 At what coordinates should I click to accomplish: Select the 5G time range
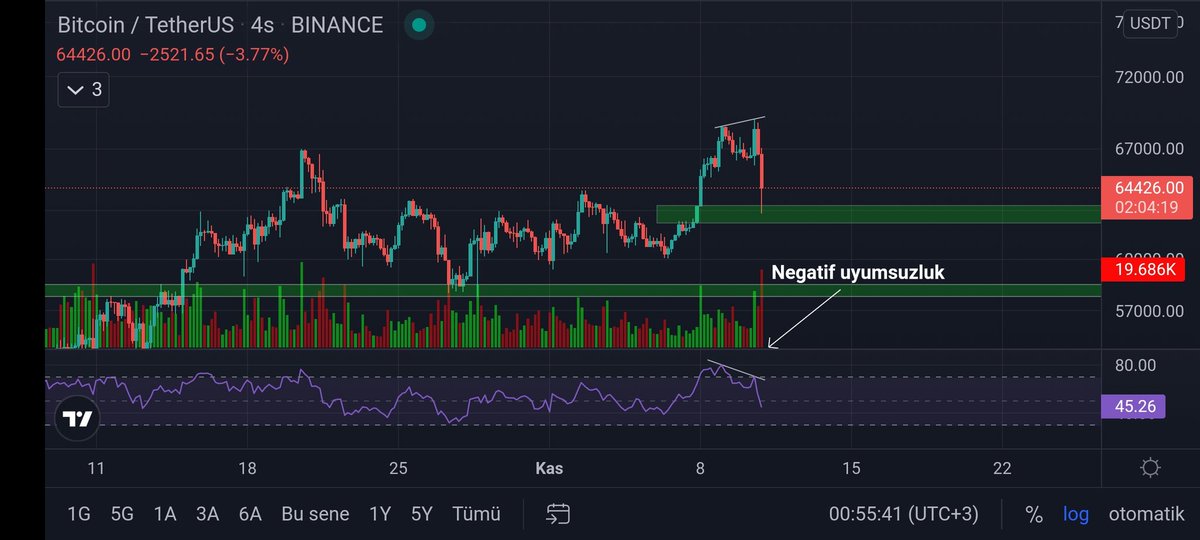click(x=122, y=514)
